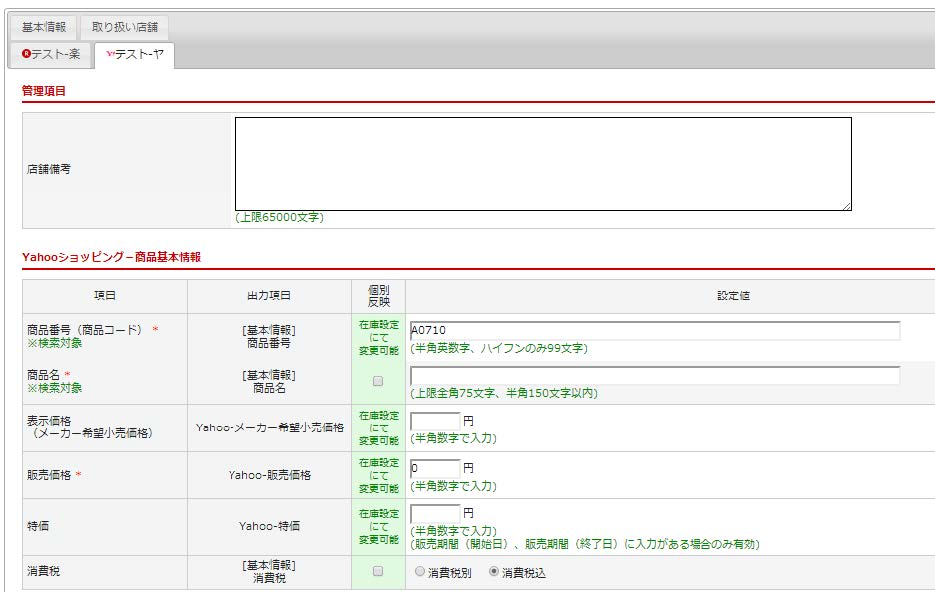
Task: Click the empty 商品名 input field
Action: tap(655, 376)
